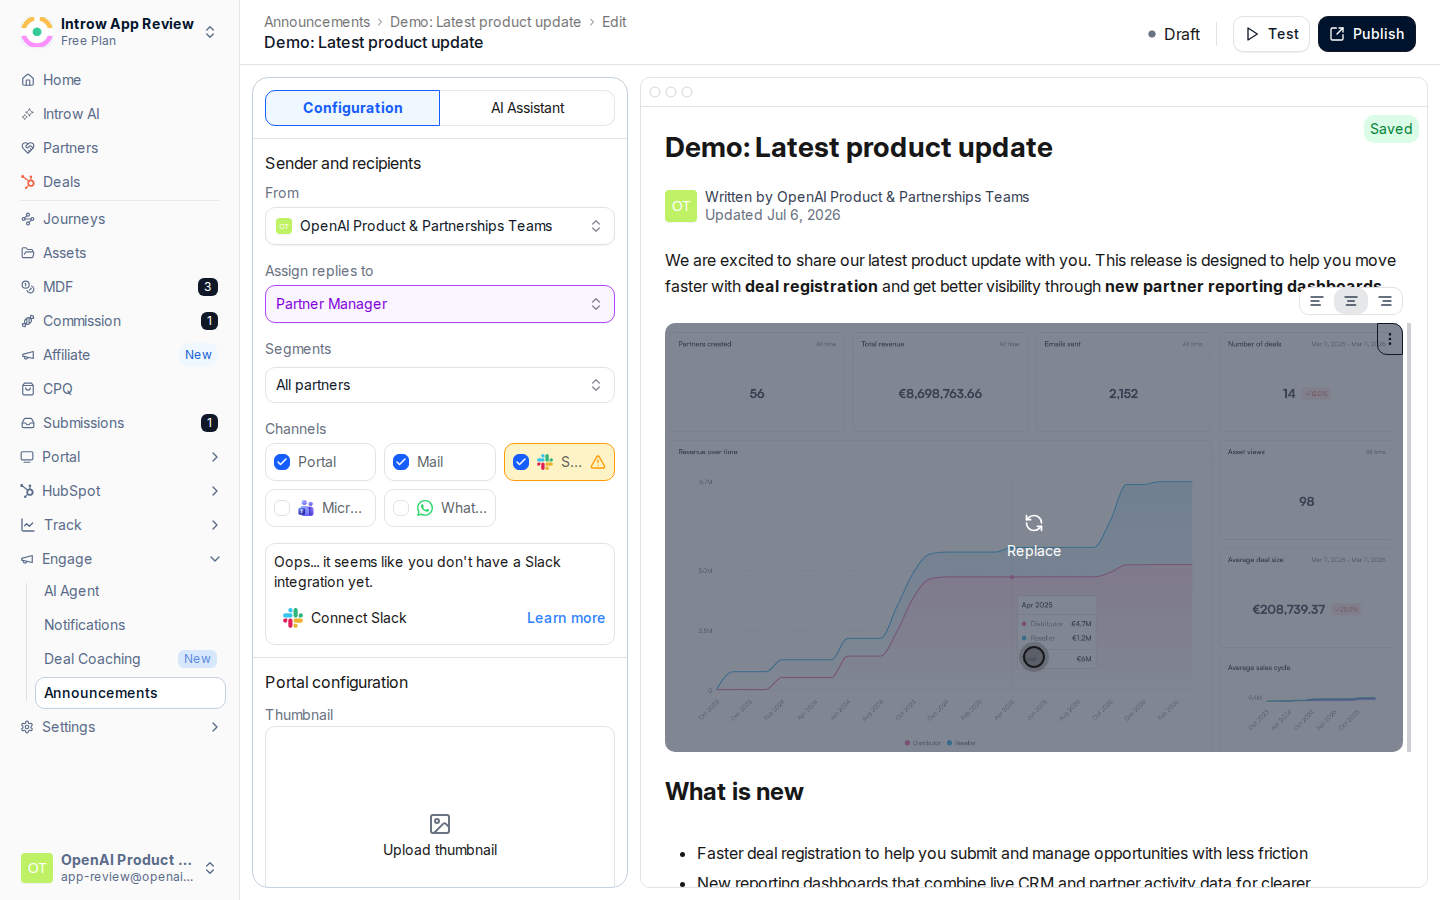Screen dimensions: 1440x900
Task: Align image right in editor toolbar
Action: [1385, 301]
